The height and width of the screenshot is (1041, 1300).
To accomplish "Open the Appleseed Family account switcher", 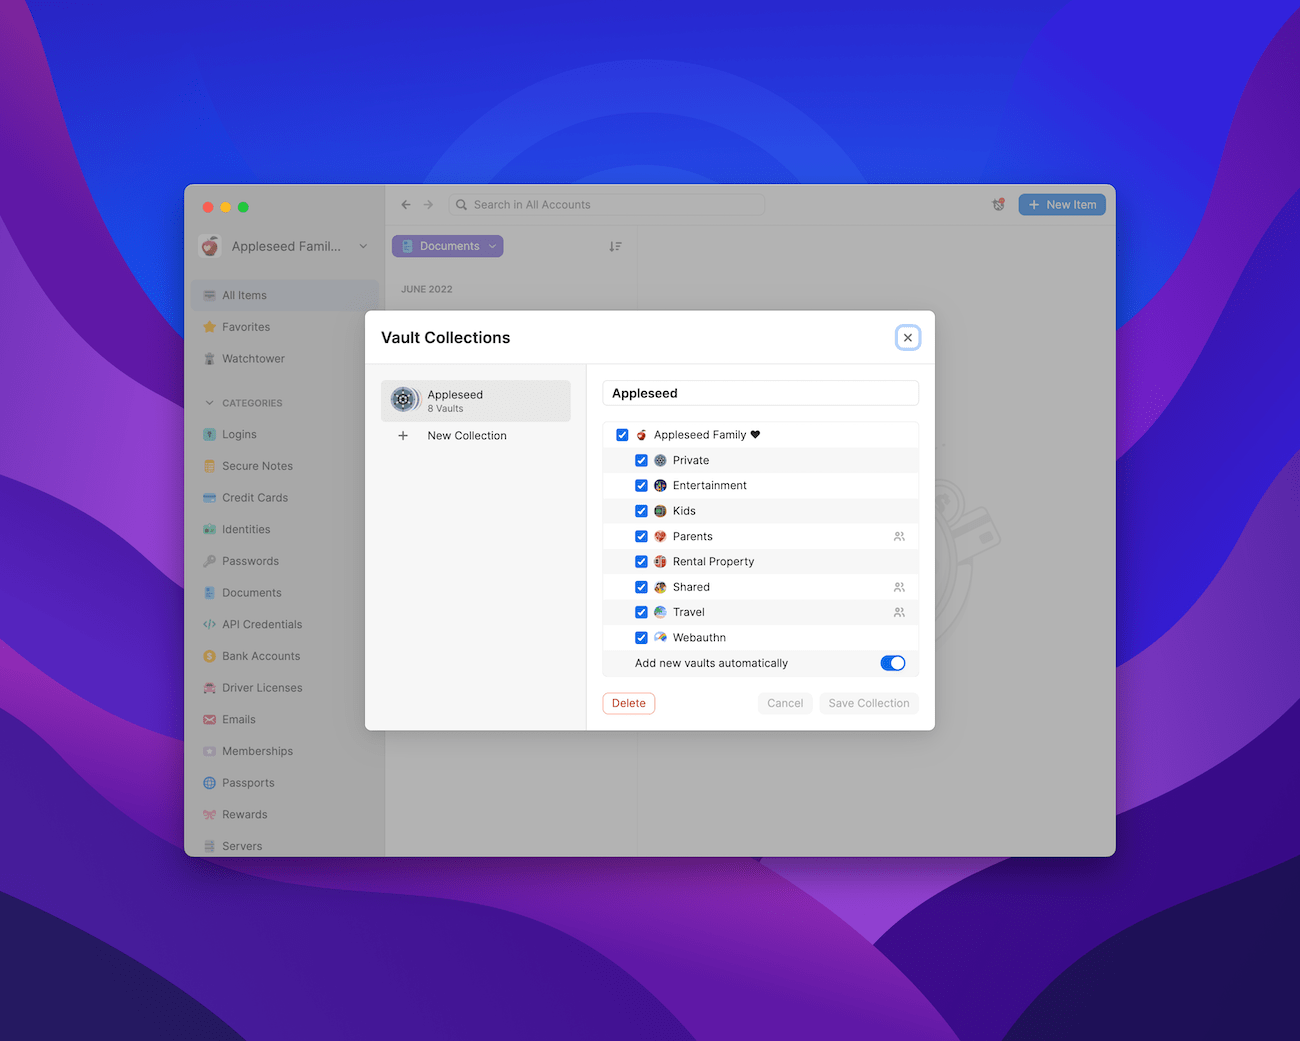I will point(284,246).
